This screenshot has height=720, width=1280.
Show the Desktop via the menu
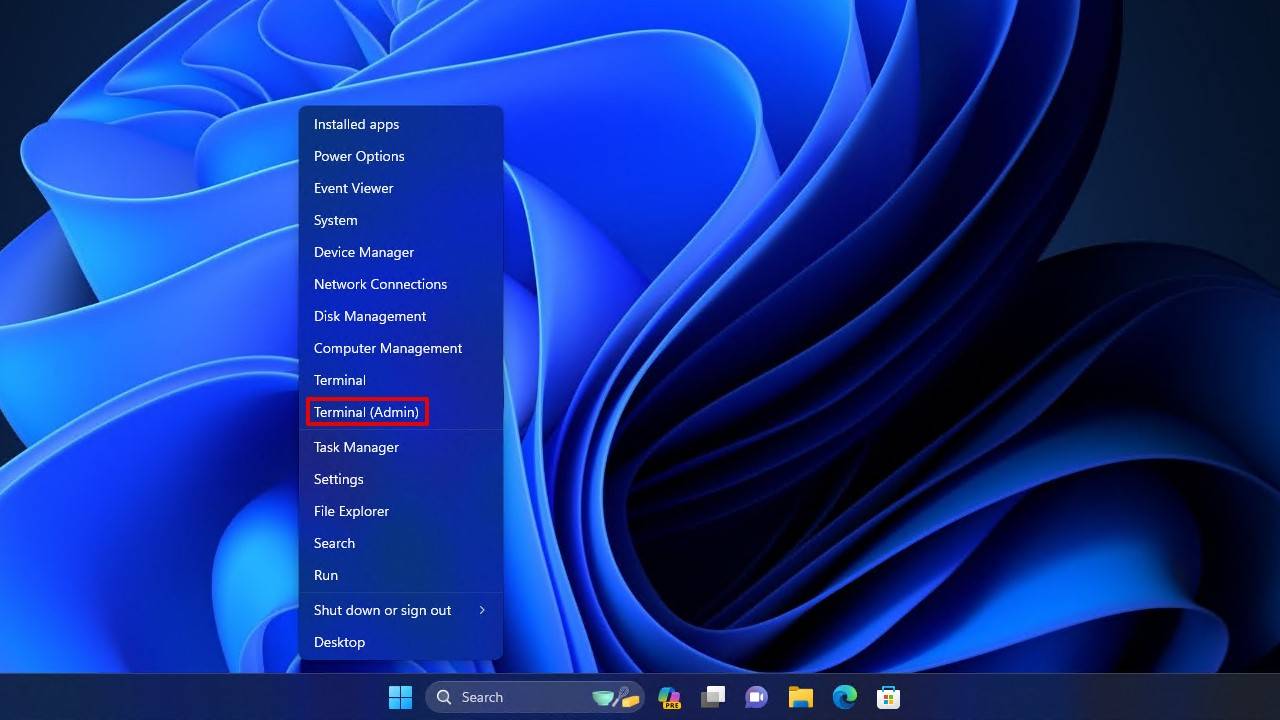point(339,642)
